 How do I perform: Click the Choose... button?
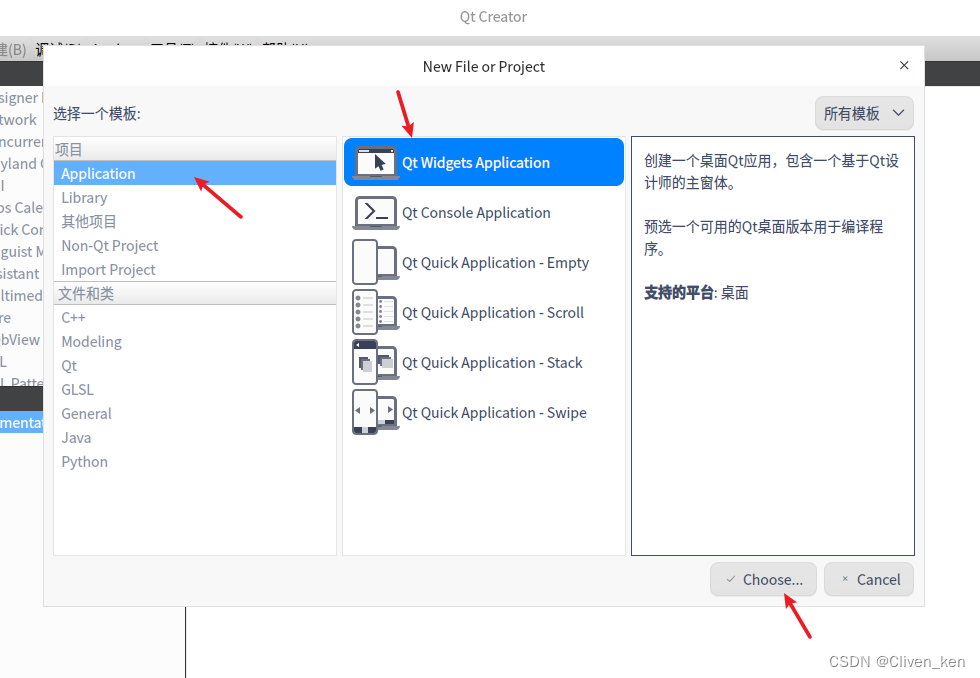point(763,579)
